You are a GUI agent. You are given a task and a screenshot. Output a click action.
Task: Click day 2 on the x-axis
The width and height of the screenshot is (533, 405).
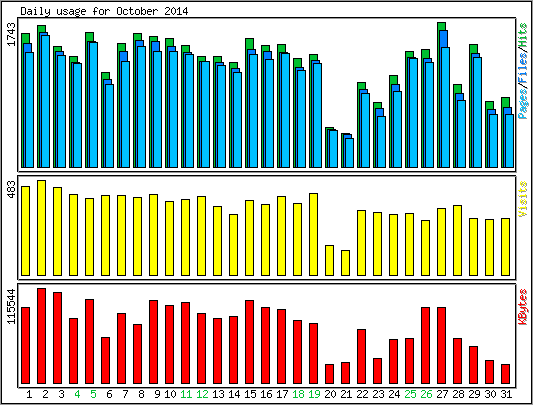(45, 394)
